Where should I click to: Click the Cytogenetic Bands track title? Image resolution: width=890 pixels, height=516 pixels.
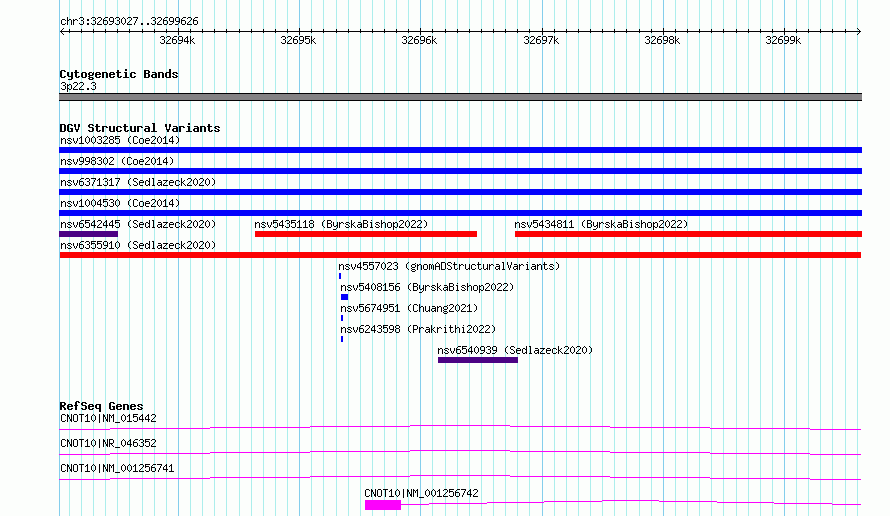tap(119, 74)
